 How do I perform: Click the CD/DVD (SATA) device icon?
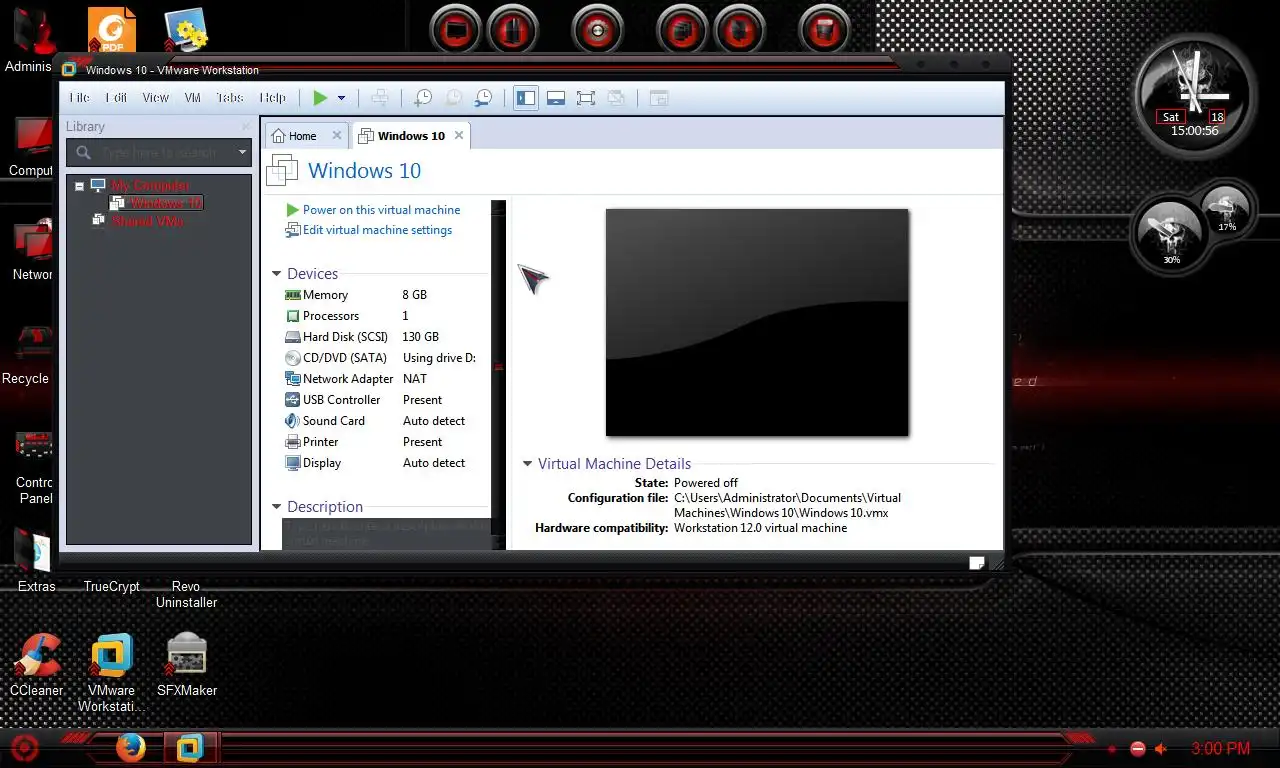pos(293,358)
